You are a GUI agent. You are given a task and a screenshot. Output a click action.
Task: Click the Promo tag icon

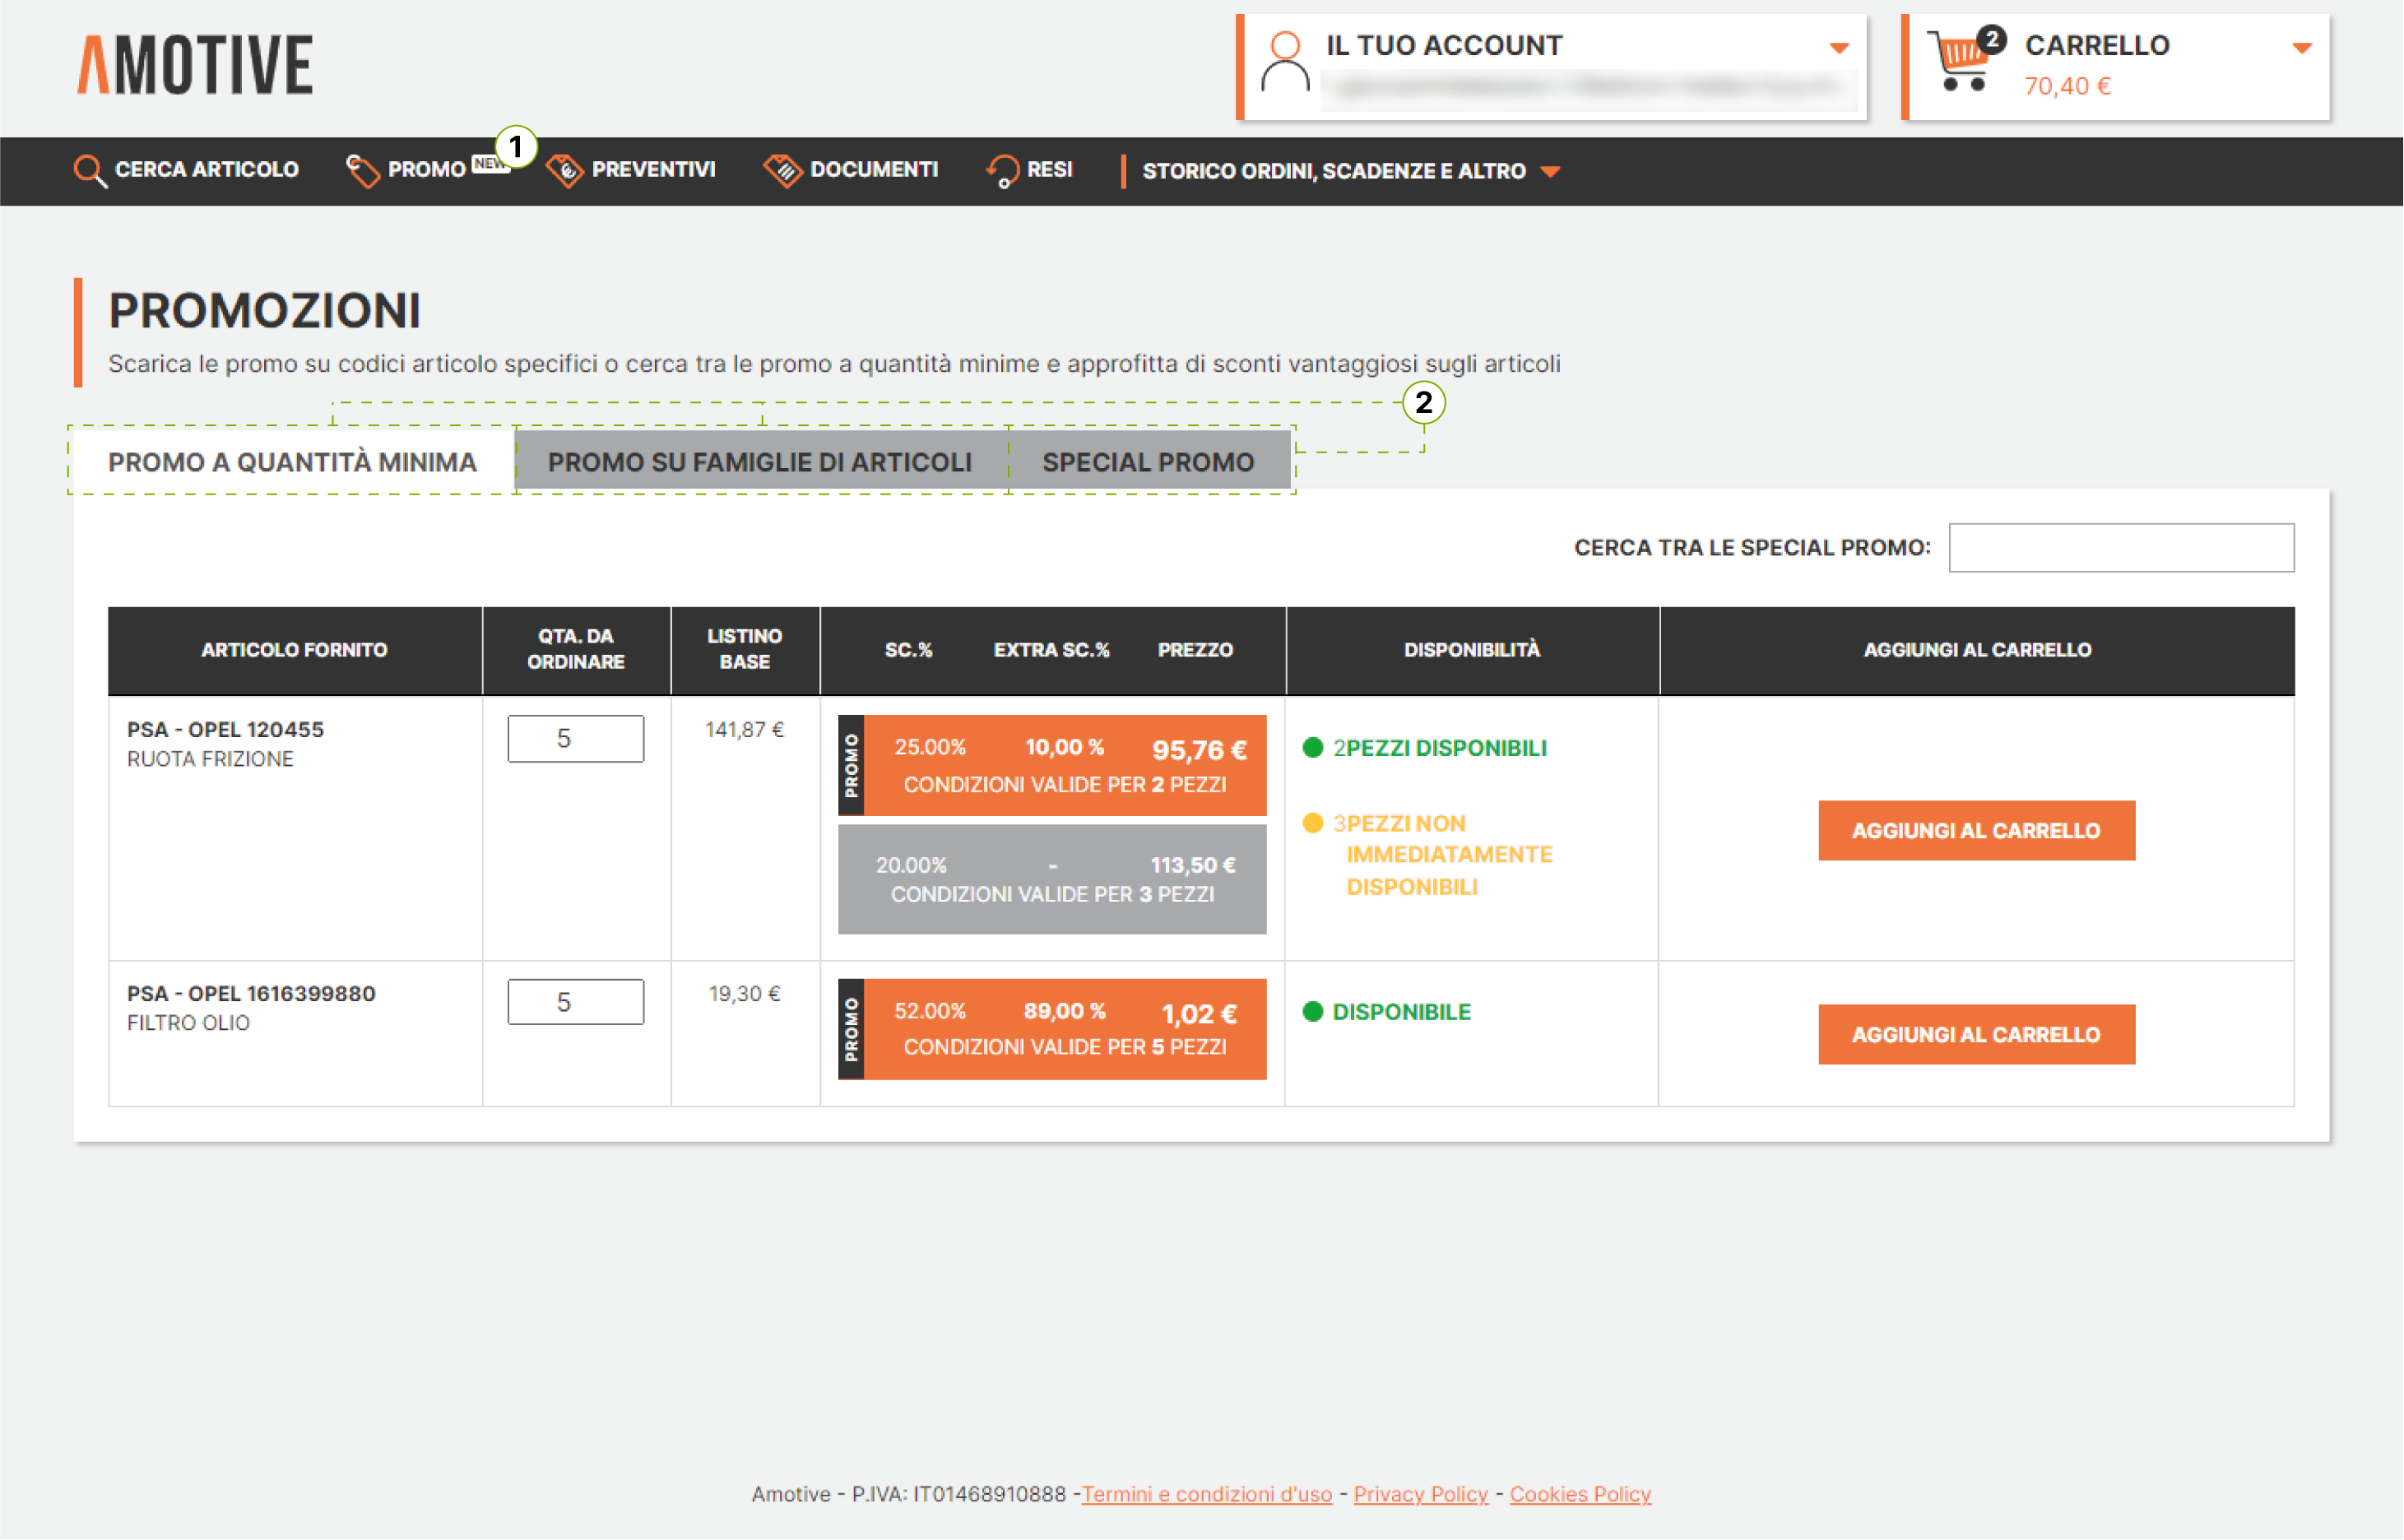pyautogui.click(x=362, y=171)
